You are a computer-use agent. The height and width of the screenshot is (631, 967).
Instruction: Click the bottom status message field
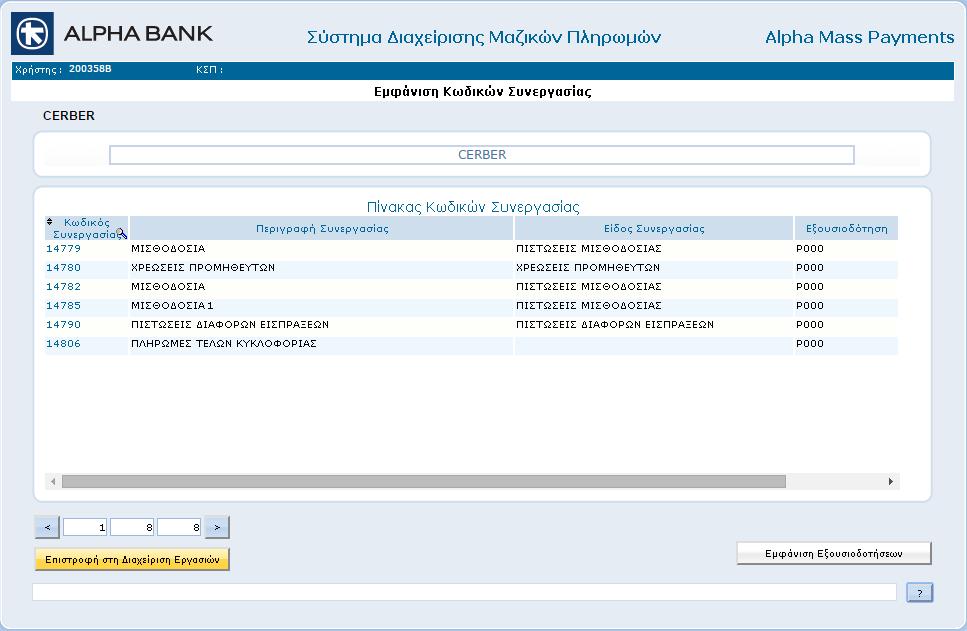pyautogui.click(x=464, y=592)
